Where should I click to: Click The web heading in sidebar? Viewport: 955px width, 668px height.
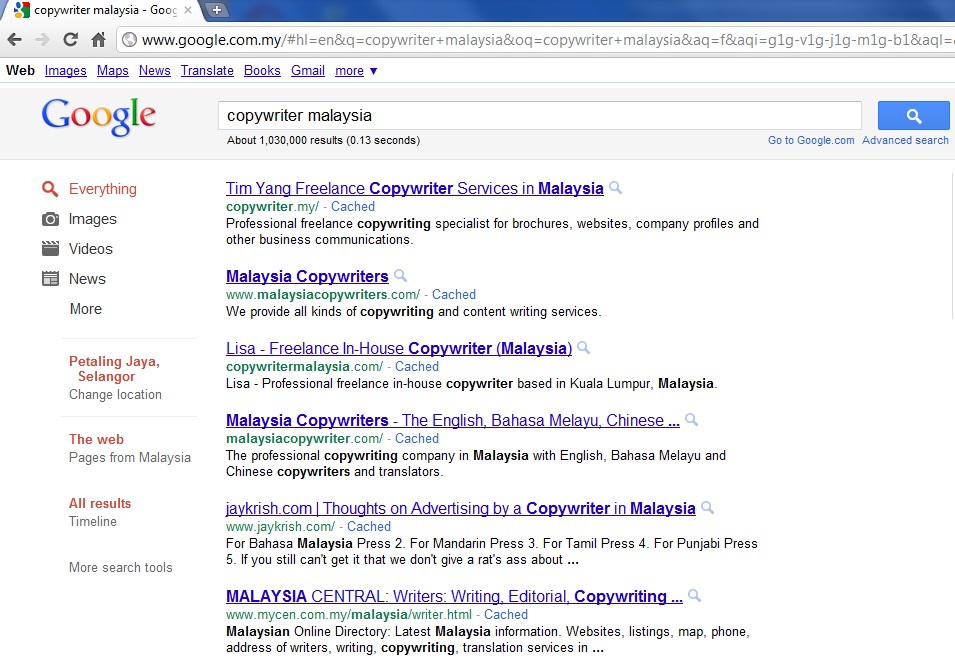pos(96,439)
